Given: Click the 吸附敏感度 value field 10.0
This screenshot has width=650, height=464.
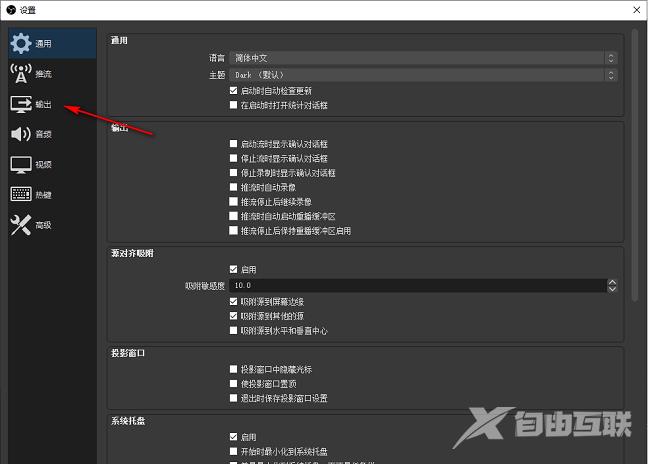Looking at the screenshot, I should tap(418, 285).
